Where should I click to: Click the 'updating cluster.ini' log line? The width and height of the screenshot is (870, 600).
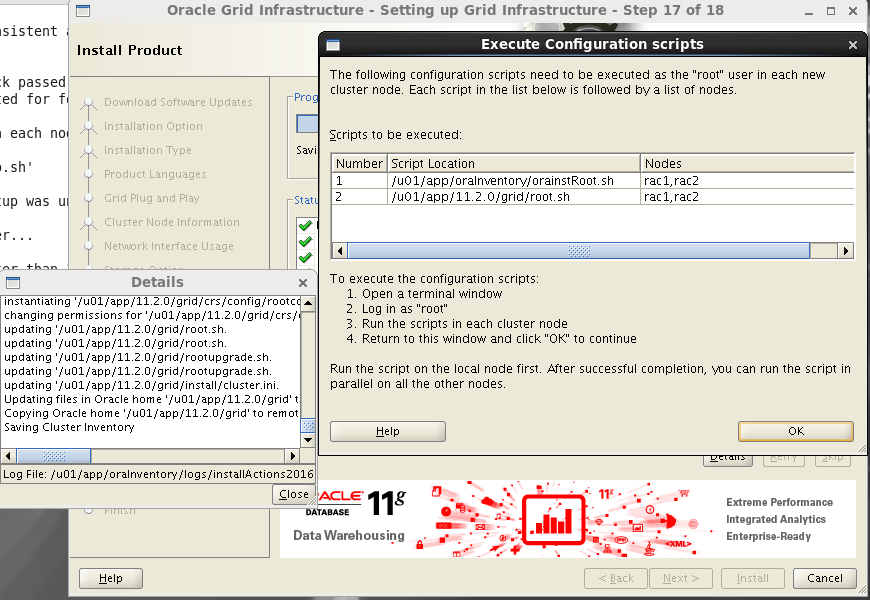tap(141, 385)
